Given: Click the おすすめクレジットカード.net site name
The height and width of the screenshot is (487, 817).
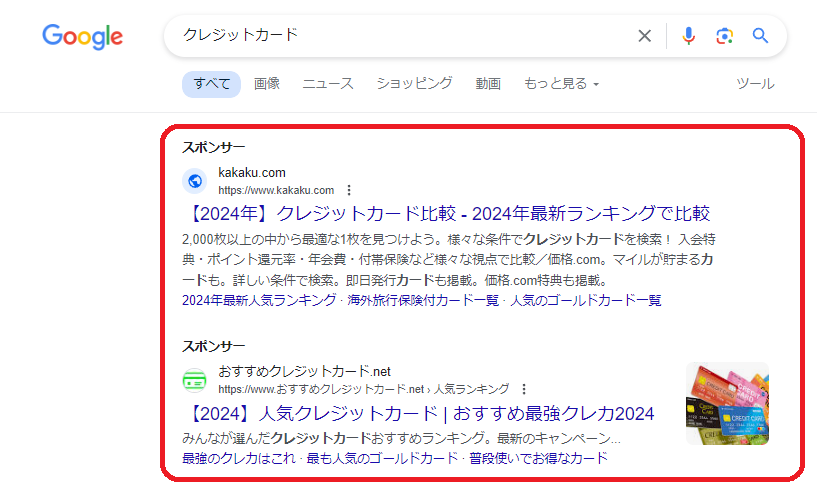Looking at the screenshot, I should coord(304,371).
